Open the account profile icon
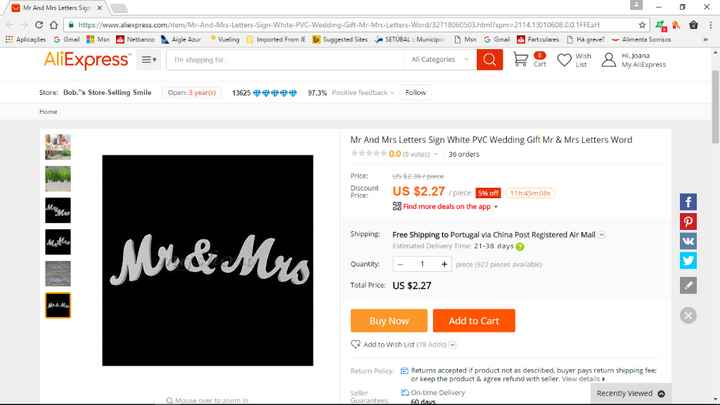Screen dimensions: 720x405 [608, 60]
